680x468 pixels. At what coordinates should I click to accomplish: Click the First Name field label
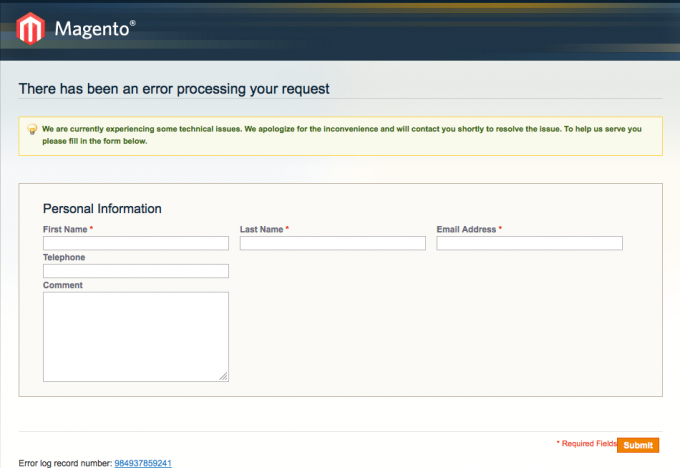click(65, 229)
